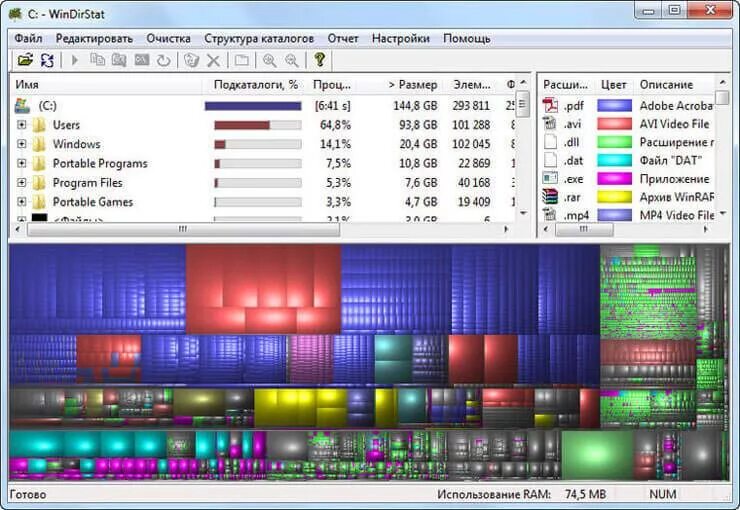Screen dimensions: 740x510
Task: Sort by the Подкаталоги, % column header
Action: [x=255, y=84]
